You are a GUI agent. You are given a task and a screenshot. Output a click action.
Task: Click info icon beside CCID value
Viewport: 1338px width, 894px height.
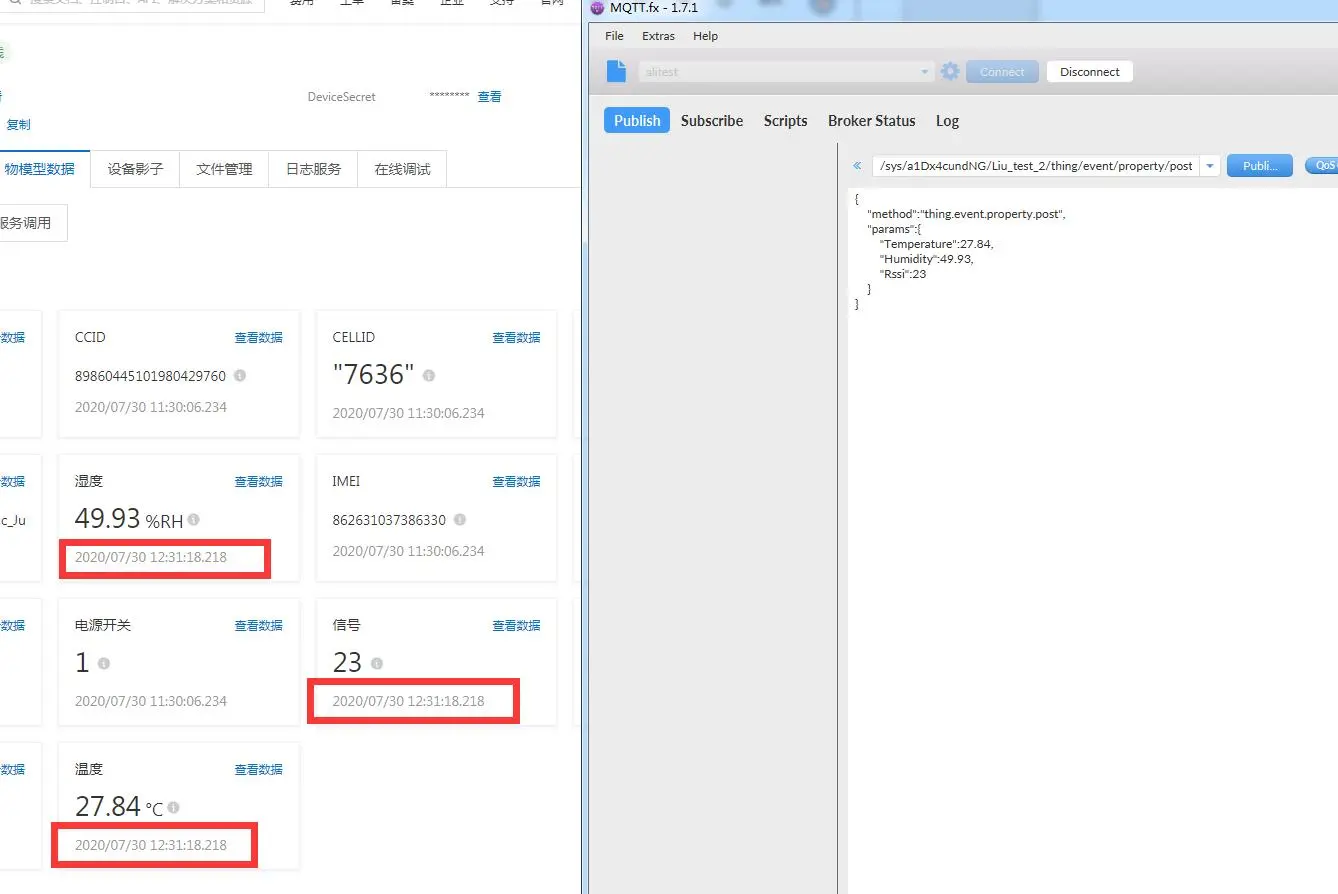pyautogui.click(x=240, y=376)
